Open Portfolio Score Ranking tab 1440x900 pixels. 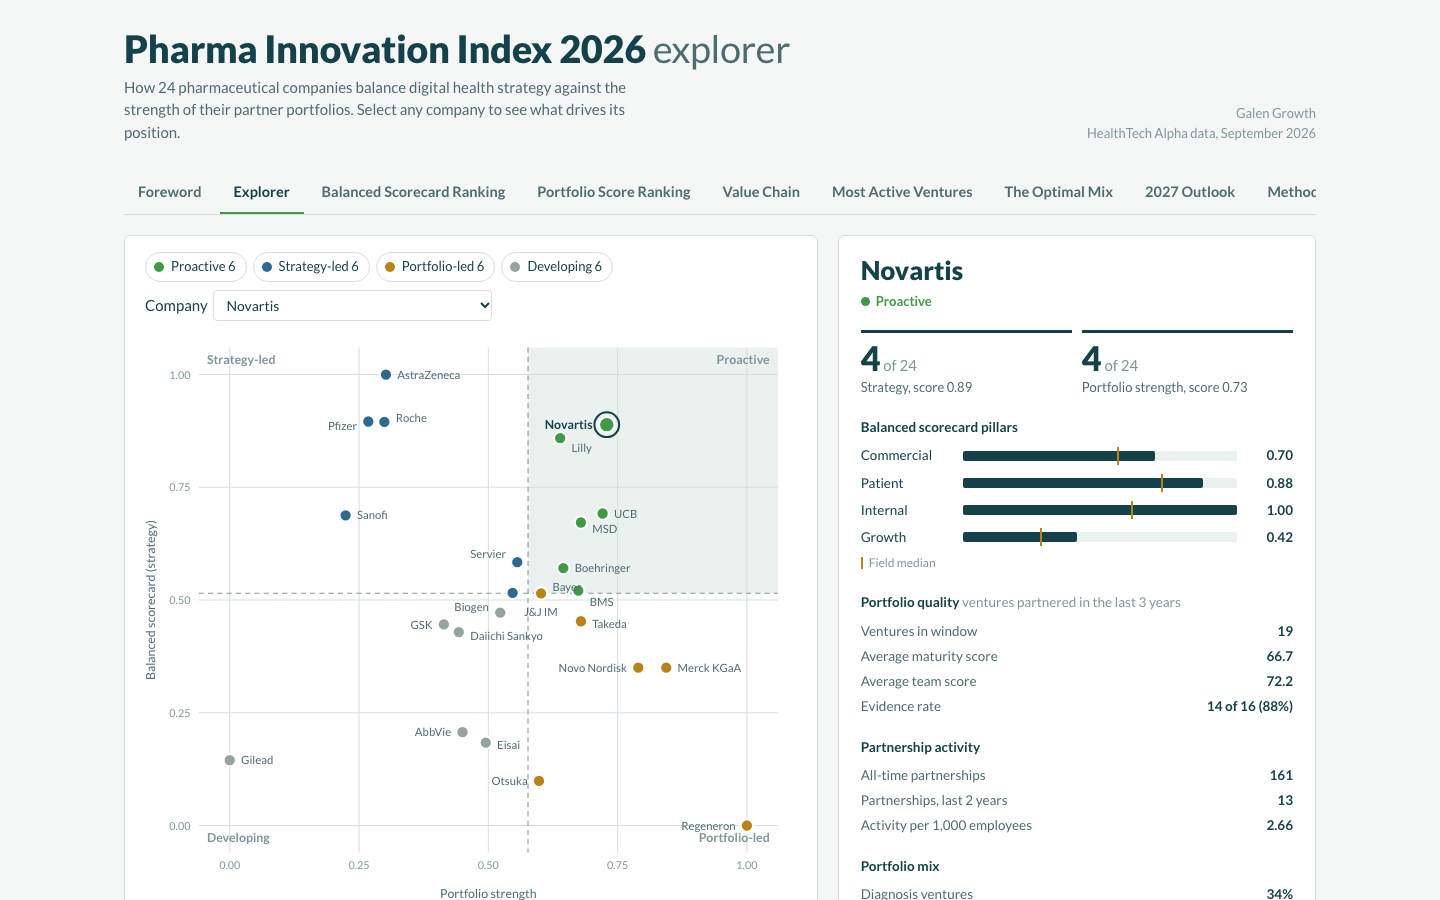tap(614, 192)
